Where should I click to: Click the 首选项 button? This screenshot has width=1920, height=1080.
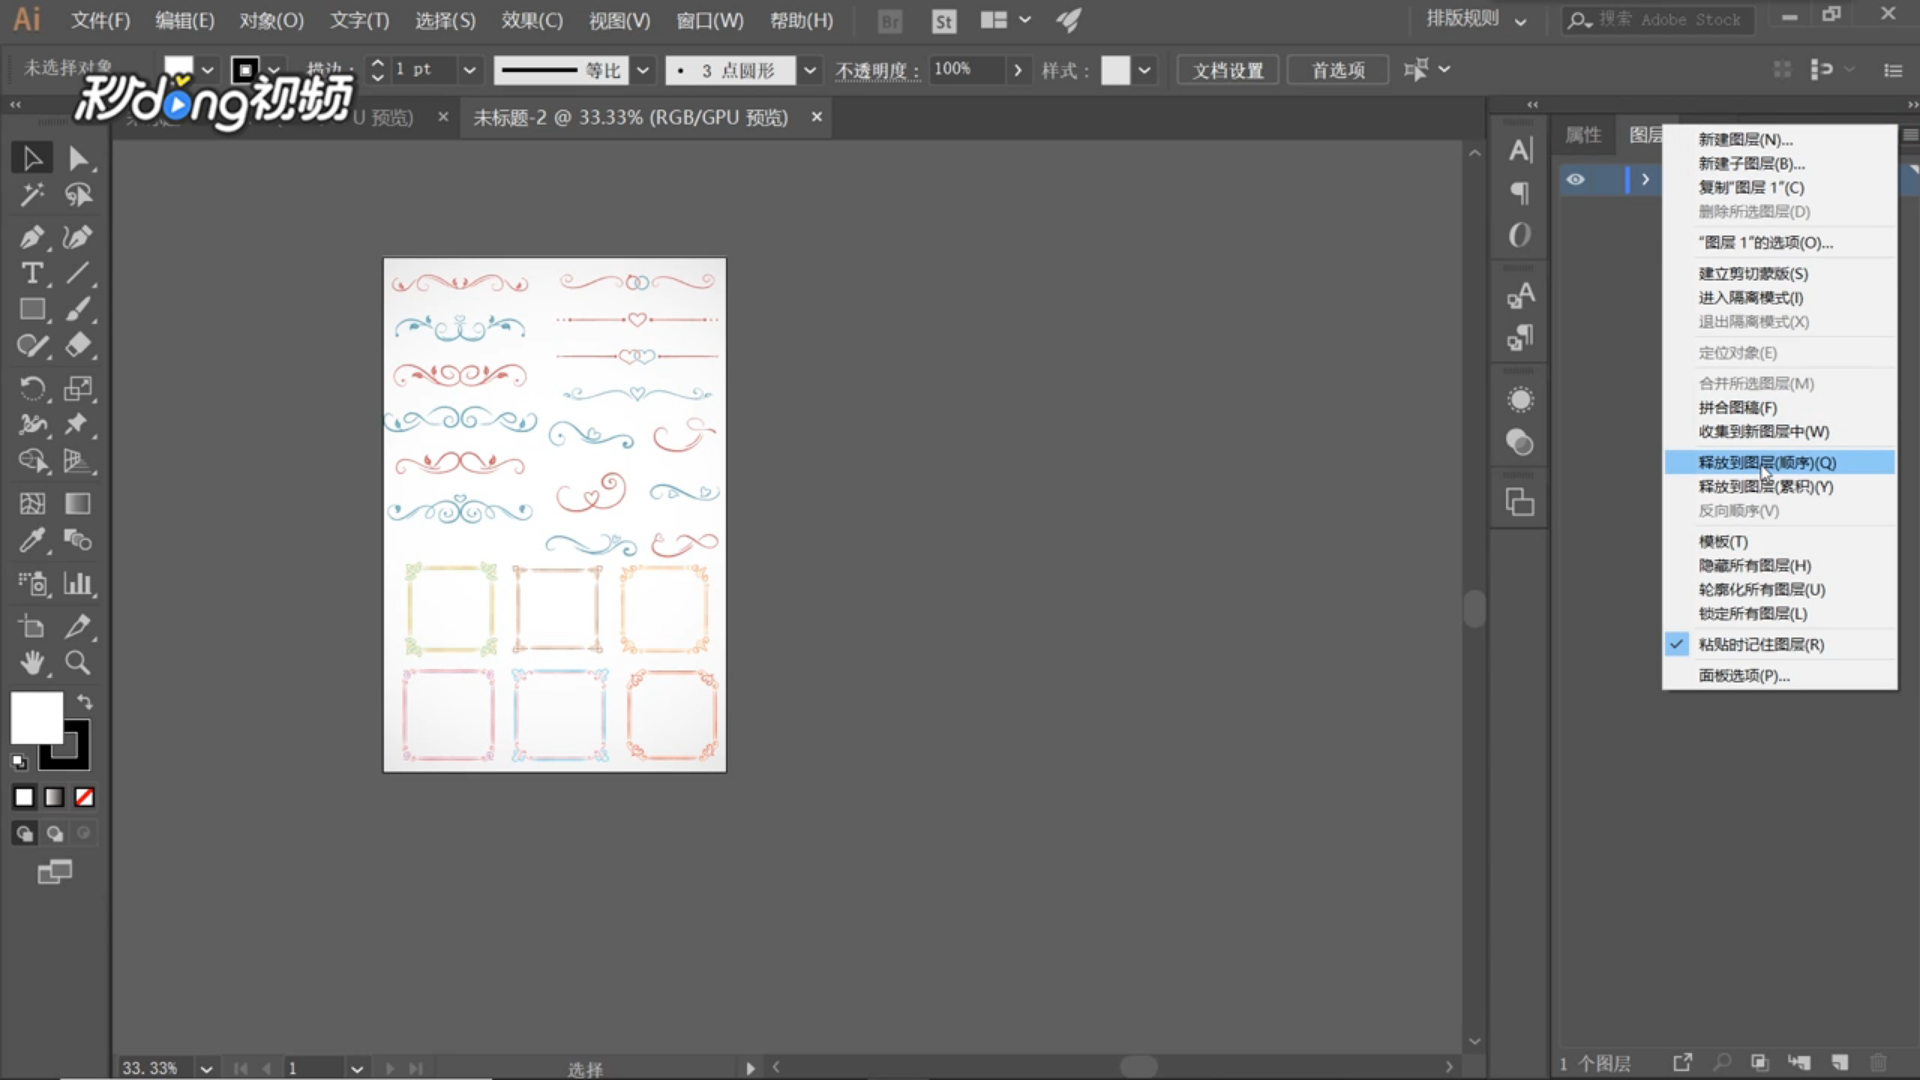click(x=1337, y=70)
